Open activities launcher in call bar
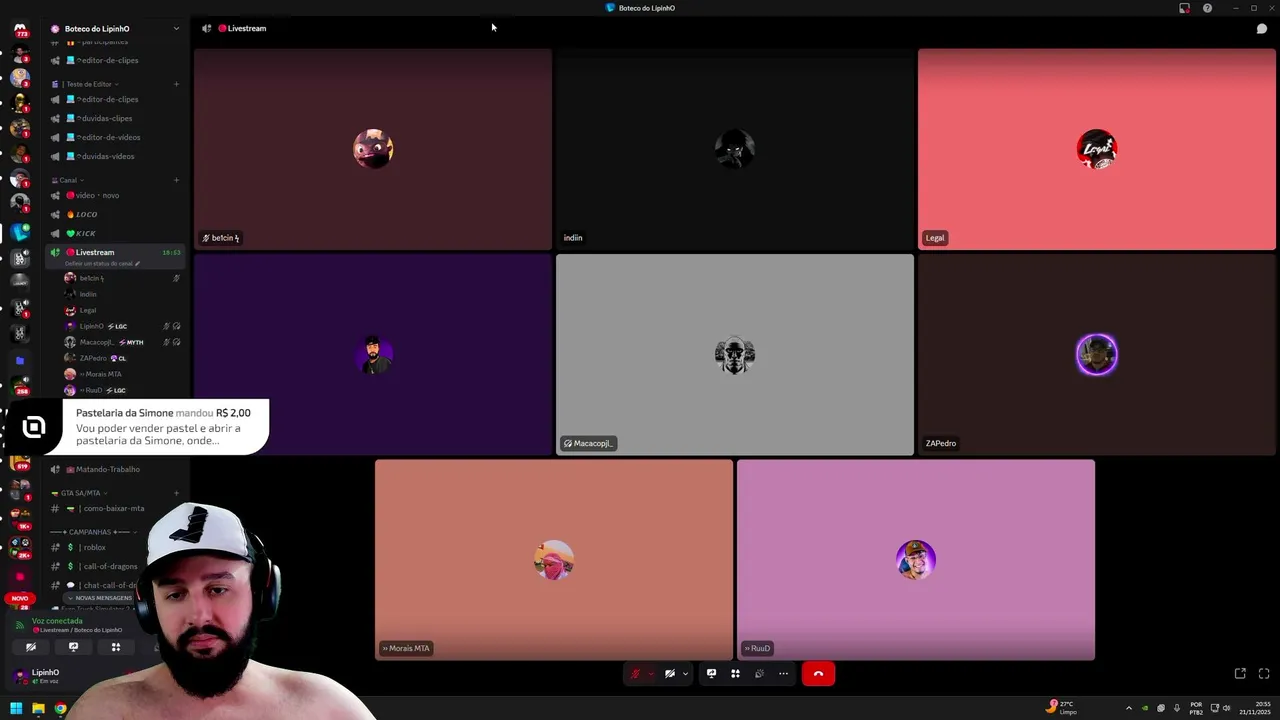The width and height of the screenshot is (1280, 720). point(735,674)
